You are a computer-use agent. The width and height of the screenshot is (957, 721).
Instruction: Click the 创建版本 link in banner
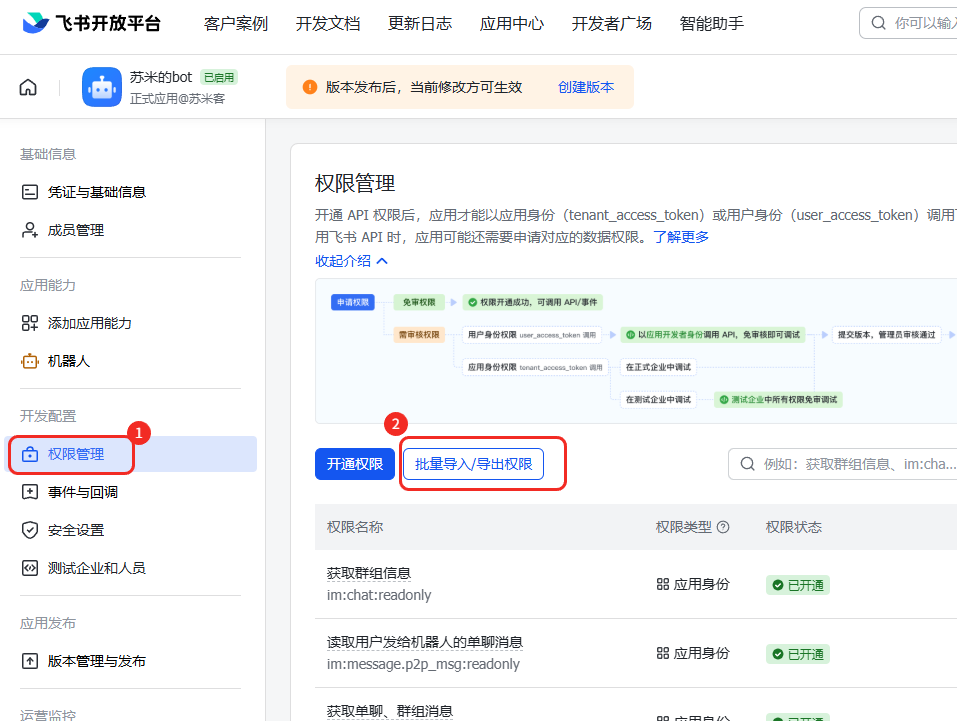pos(585,87)
